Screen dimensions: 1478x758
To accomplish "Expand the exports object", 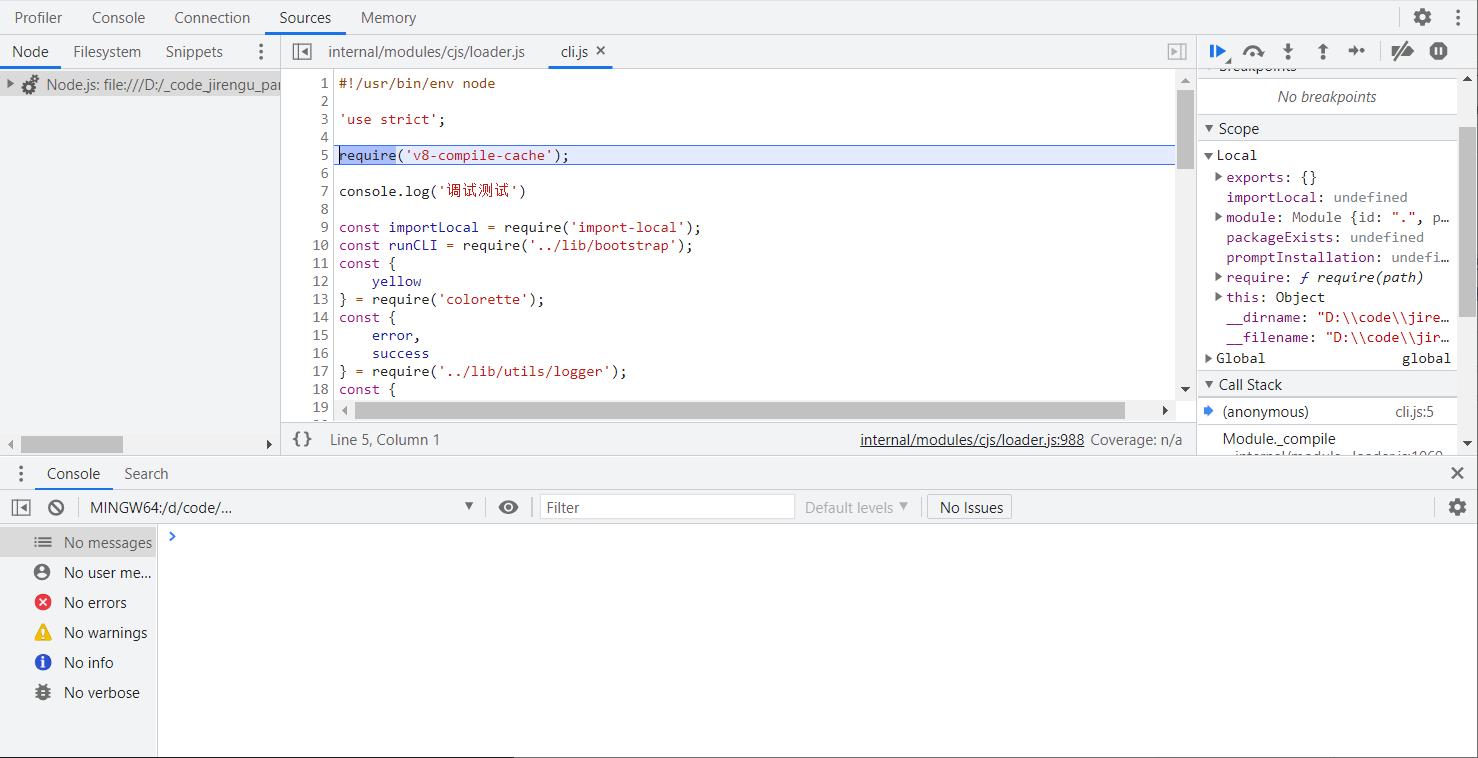I will 1219,177.
